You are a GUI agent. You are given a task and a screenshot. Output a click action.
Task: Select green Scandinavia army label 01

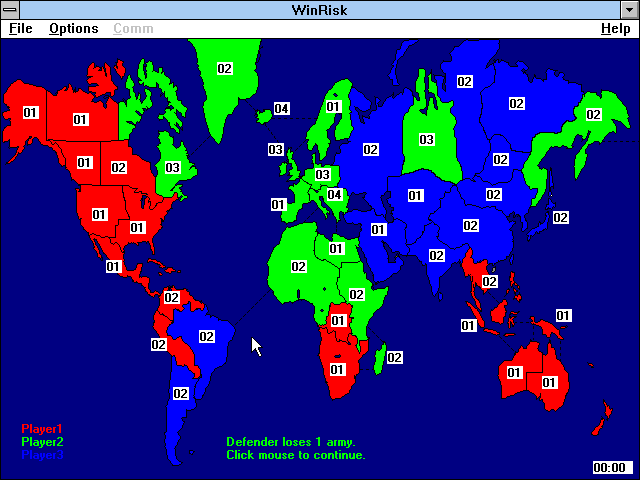(x=333, y=107)
